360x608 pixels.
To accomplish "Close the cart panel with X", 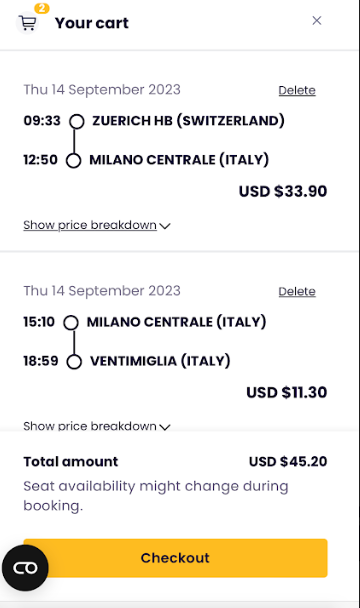I will [x=317, y=21].
